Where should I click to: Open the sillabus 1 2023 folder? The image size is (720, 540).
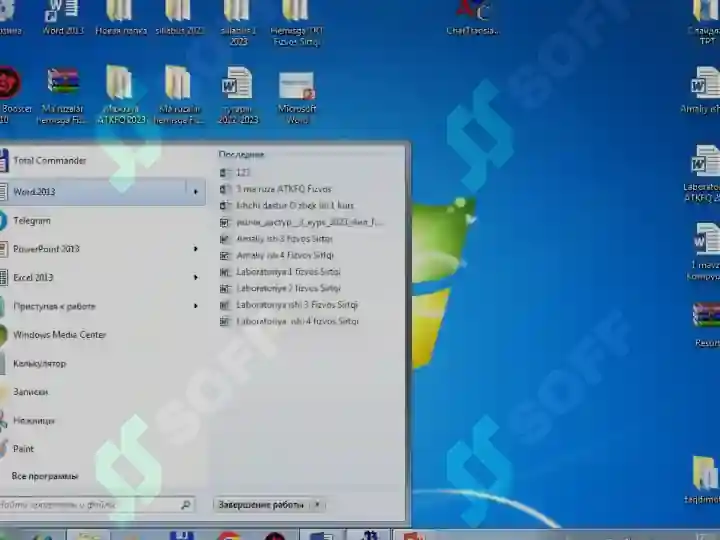tap(238, 22)
